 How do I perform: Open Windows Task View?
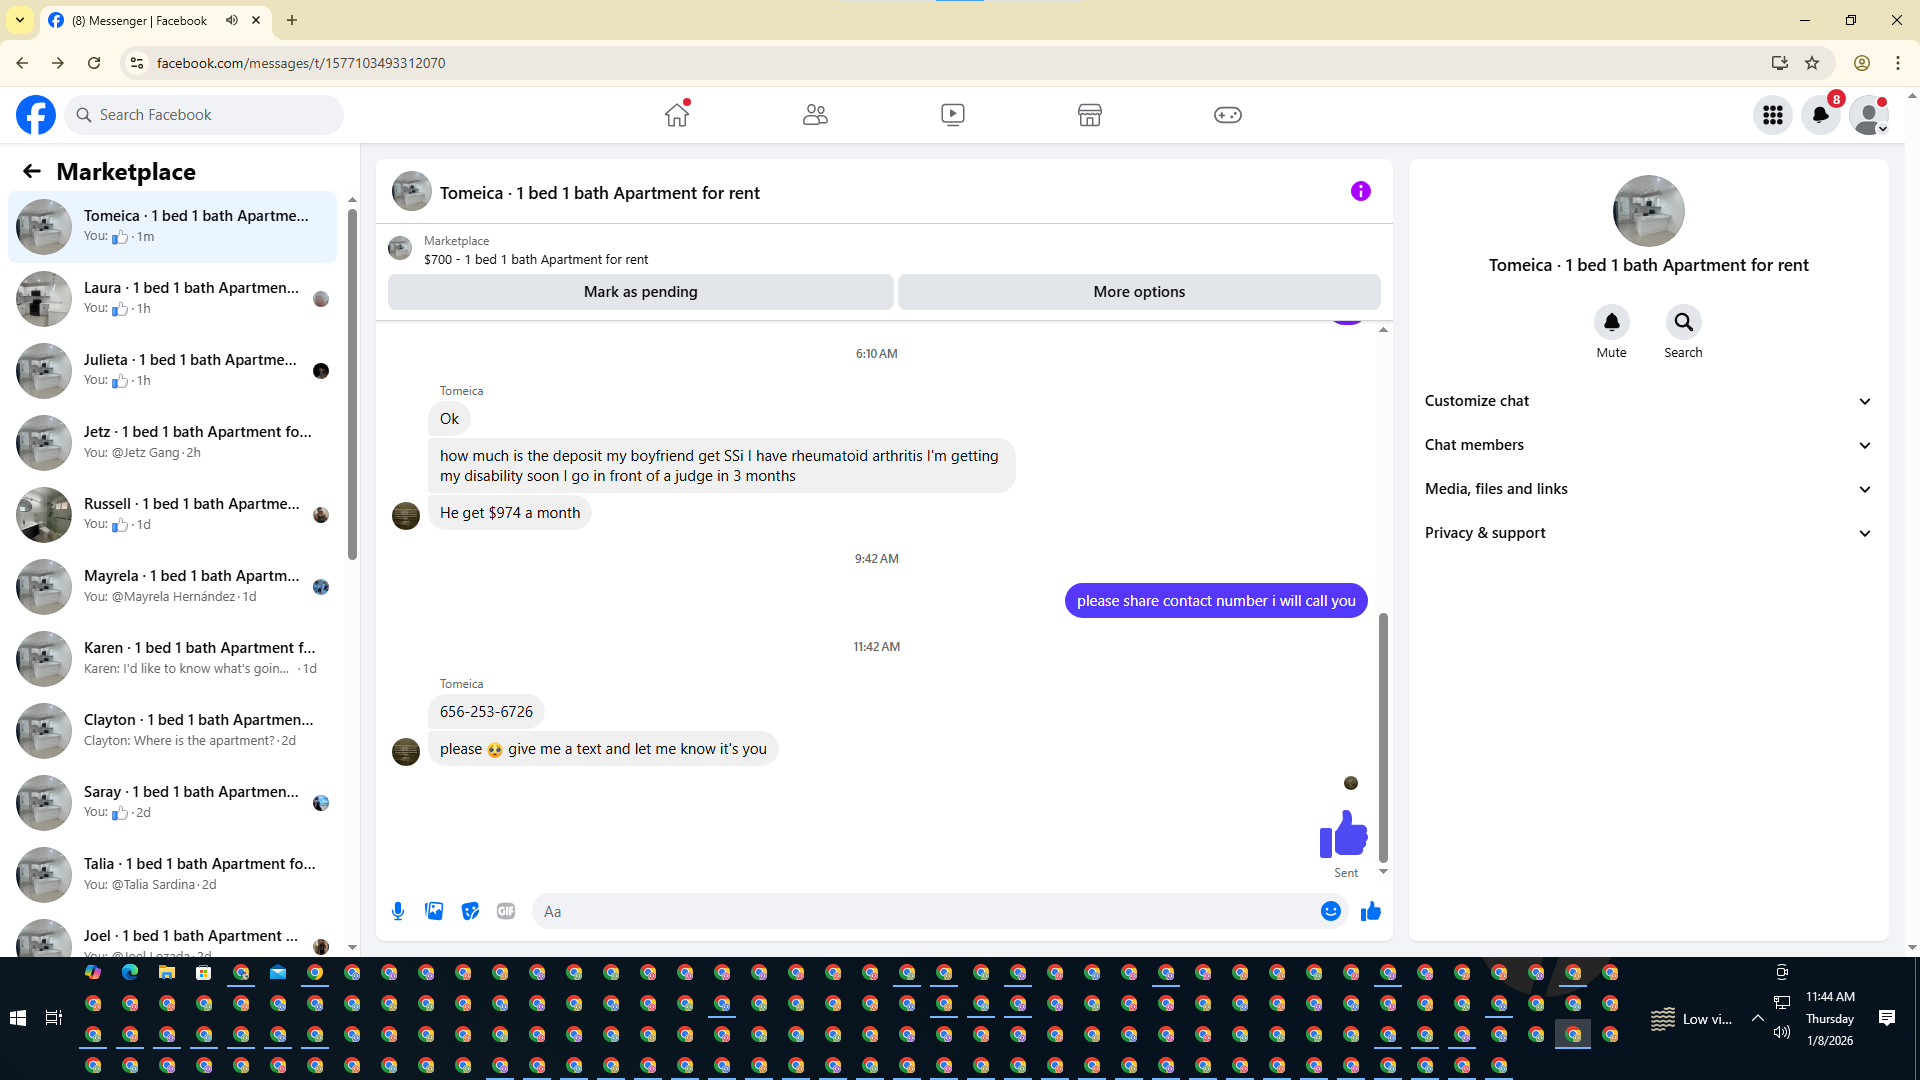click(x=54, y=1018)
